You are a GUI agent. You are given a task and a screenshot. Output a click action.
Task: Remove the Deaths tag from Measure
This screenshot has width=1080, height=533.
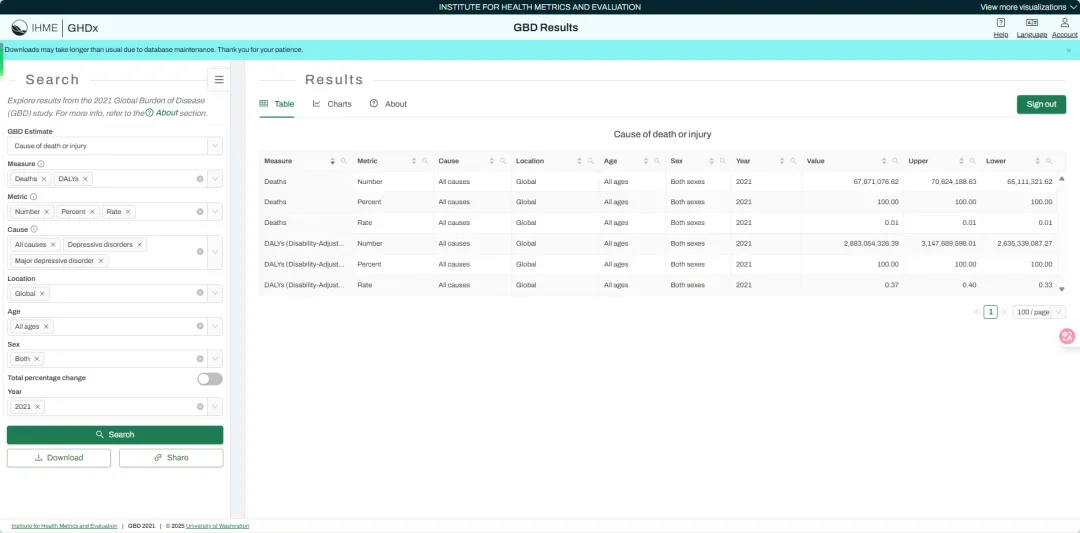[44, 179]
